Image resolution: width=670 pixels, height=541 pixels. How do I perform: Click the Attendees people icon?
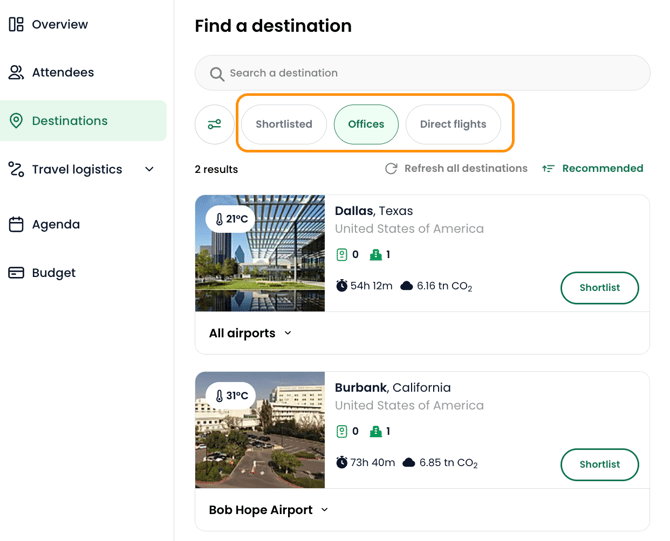[x=16, y=72]
